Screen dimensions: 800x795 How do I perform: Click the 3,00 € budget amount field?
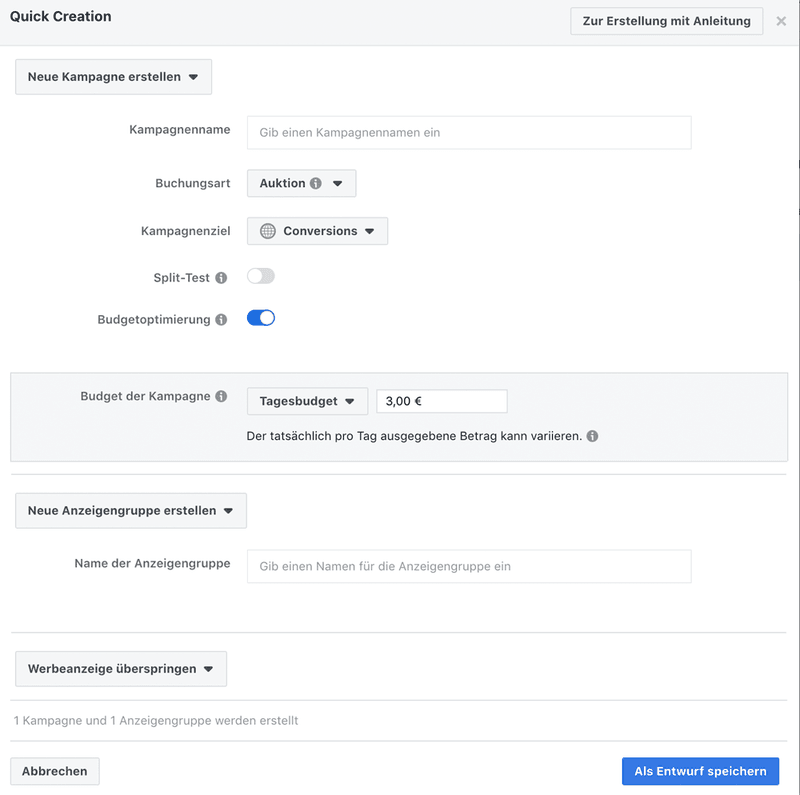[442, 401]
